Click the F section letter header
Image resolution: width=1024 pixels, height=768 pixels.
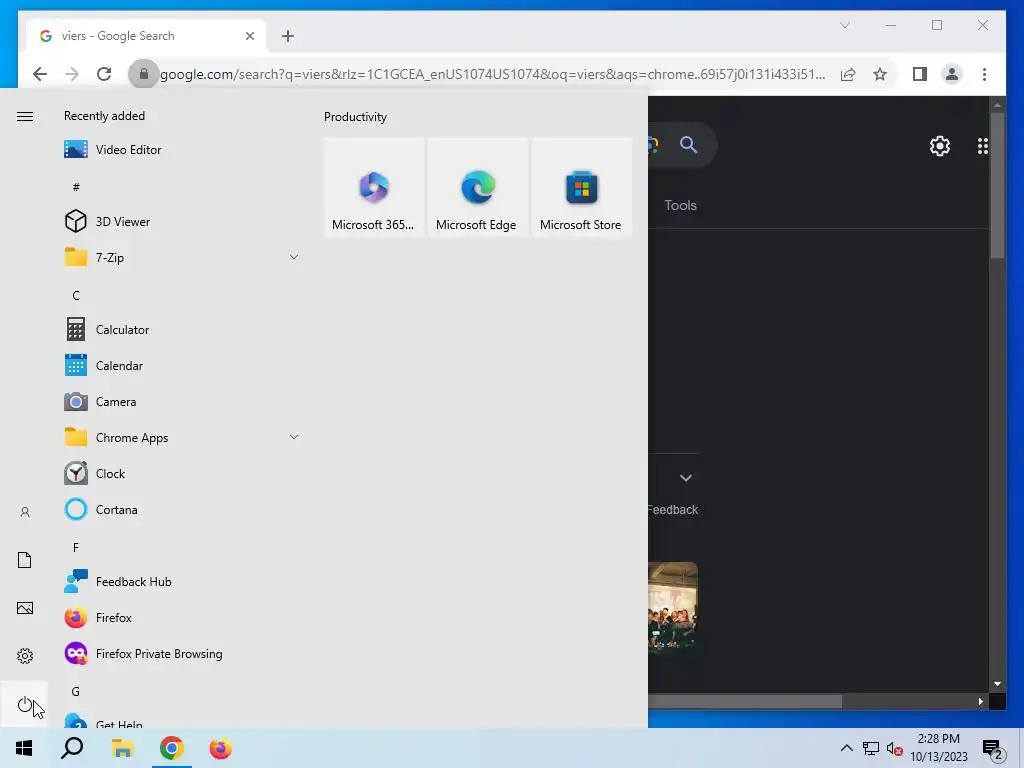click(x=76, y=547)
